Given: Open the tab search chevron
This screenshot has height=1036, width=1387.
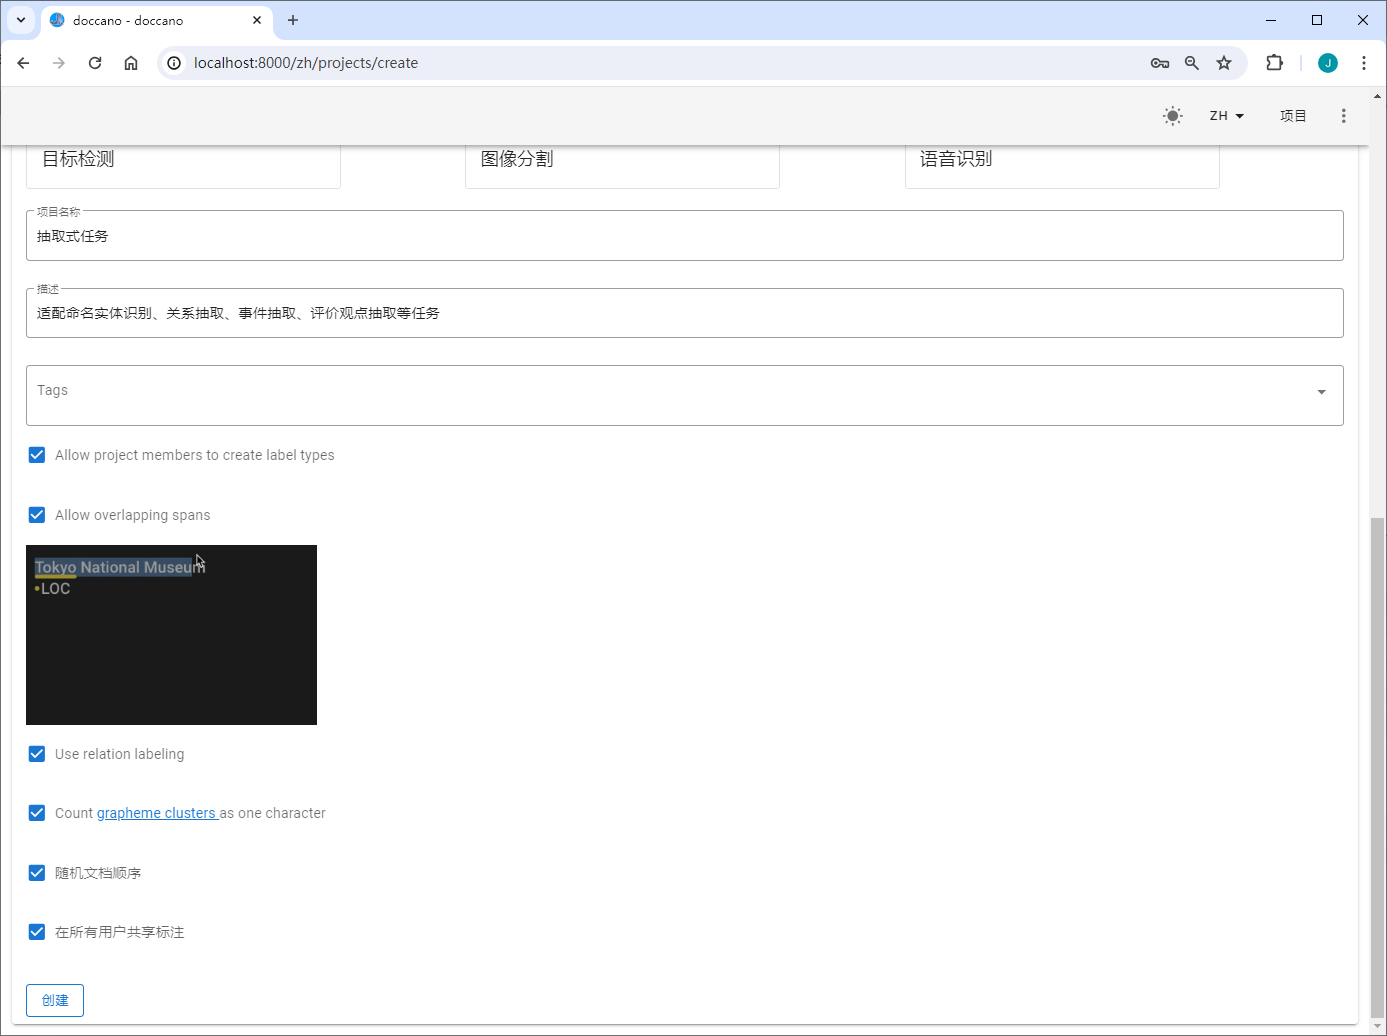Looking at the screenshot, I should [x=21, y=20].
